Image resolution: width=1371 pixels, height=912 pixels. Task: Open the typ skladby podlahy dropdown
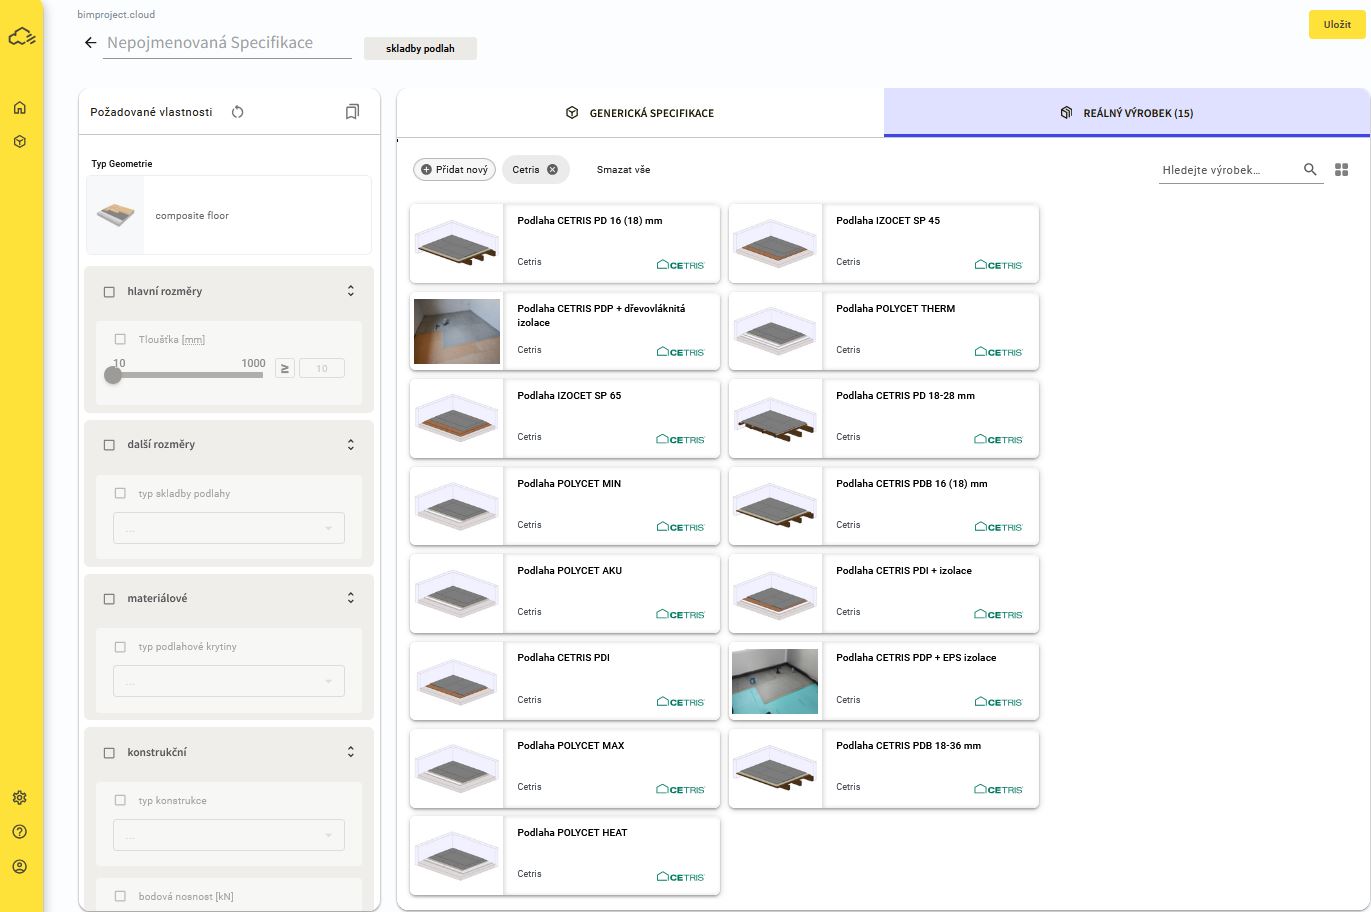pyautogui.click(x=229, y=528)
